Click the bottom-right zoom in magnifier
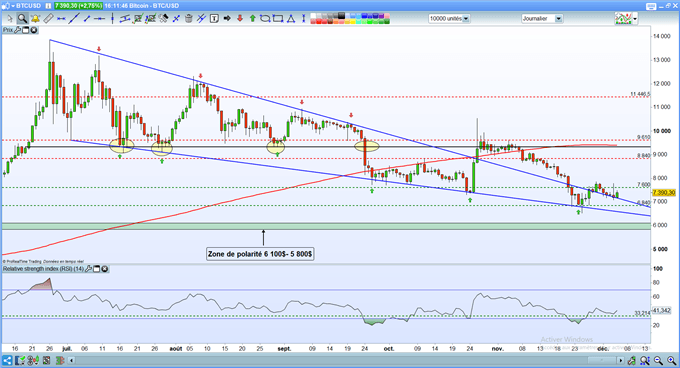The width and height of the screenshot is (680, 368). pos(672,360)
